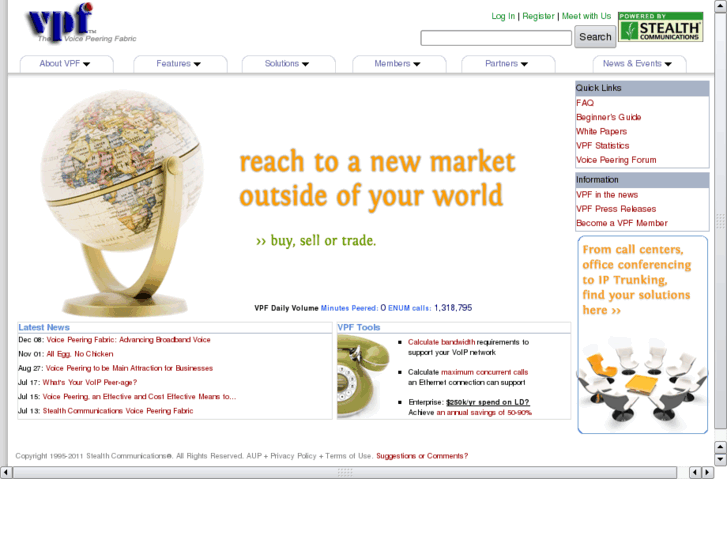727x545 pixels.
Task: Click the '$250k/yr spend on LD?' link
Action: [x=488, y=403]
